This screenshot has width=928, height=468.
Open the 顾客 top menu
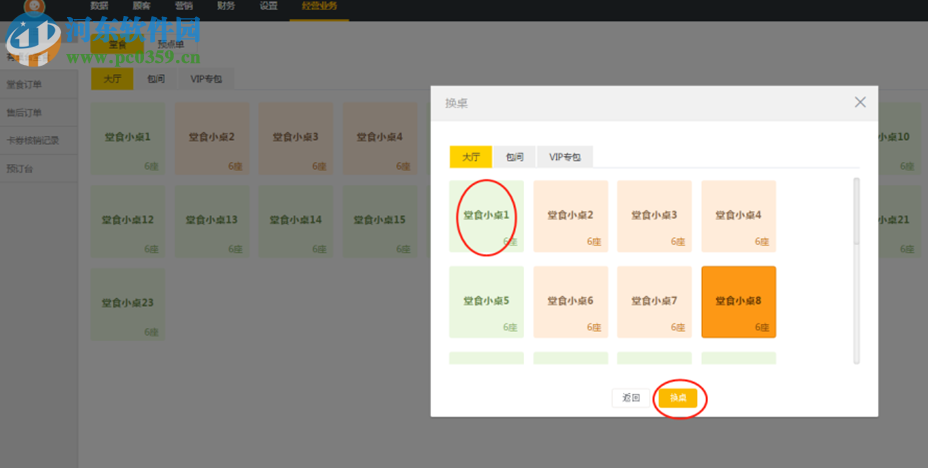(141, 7)
